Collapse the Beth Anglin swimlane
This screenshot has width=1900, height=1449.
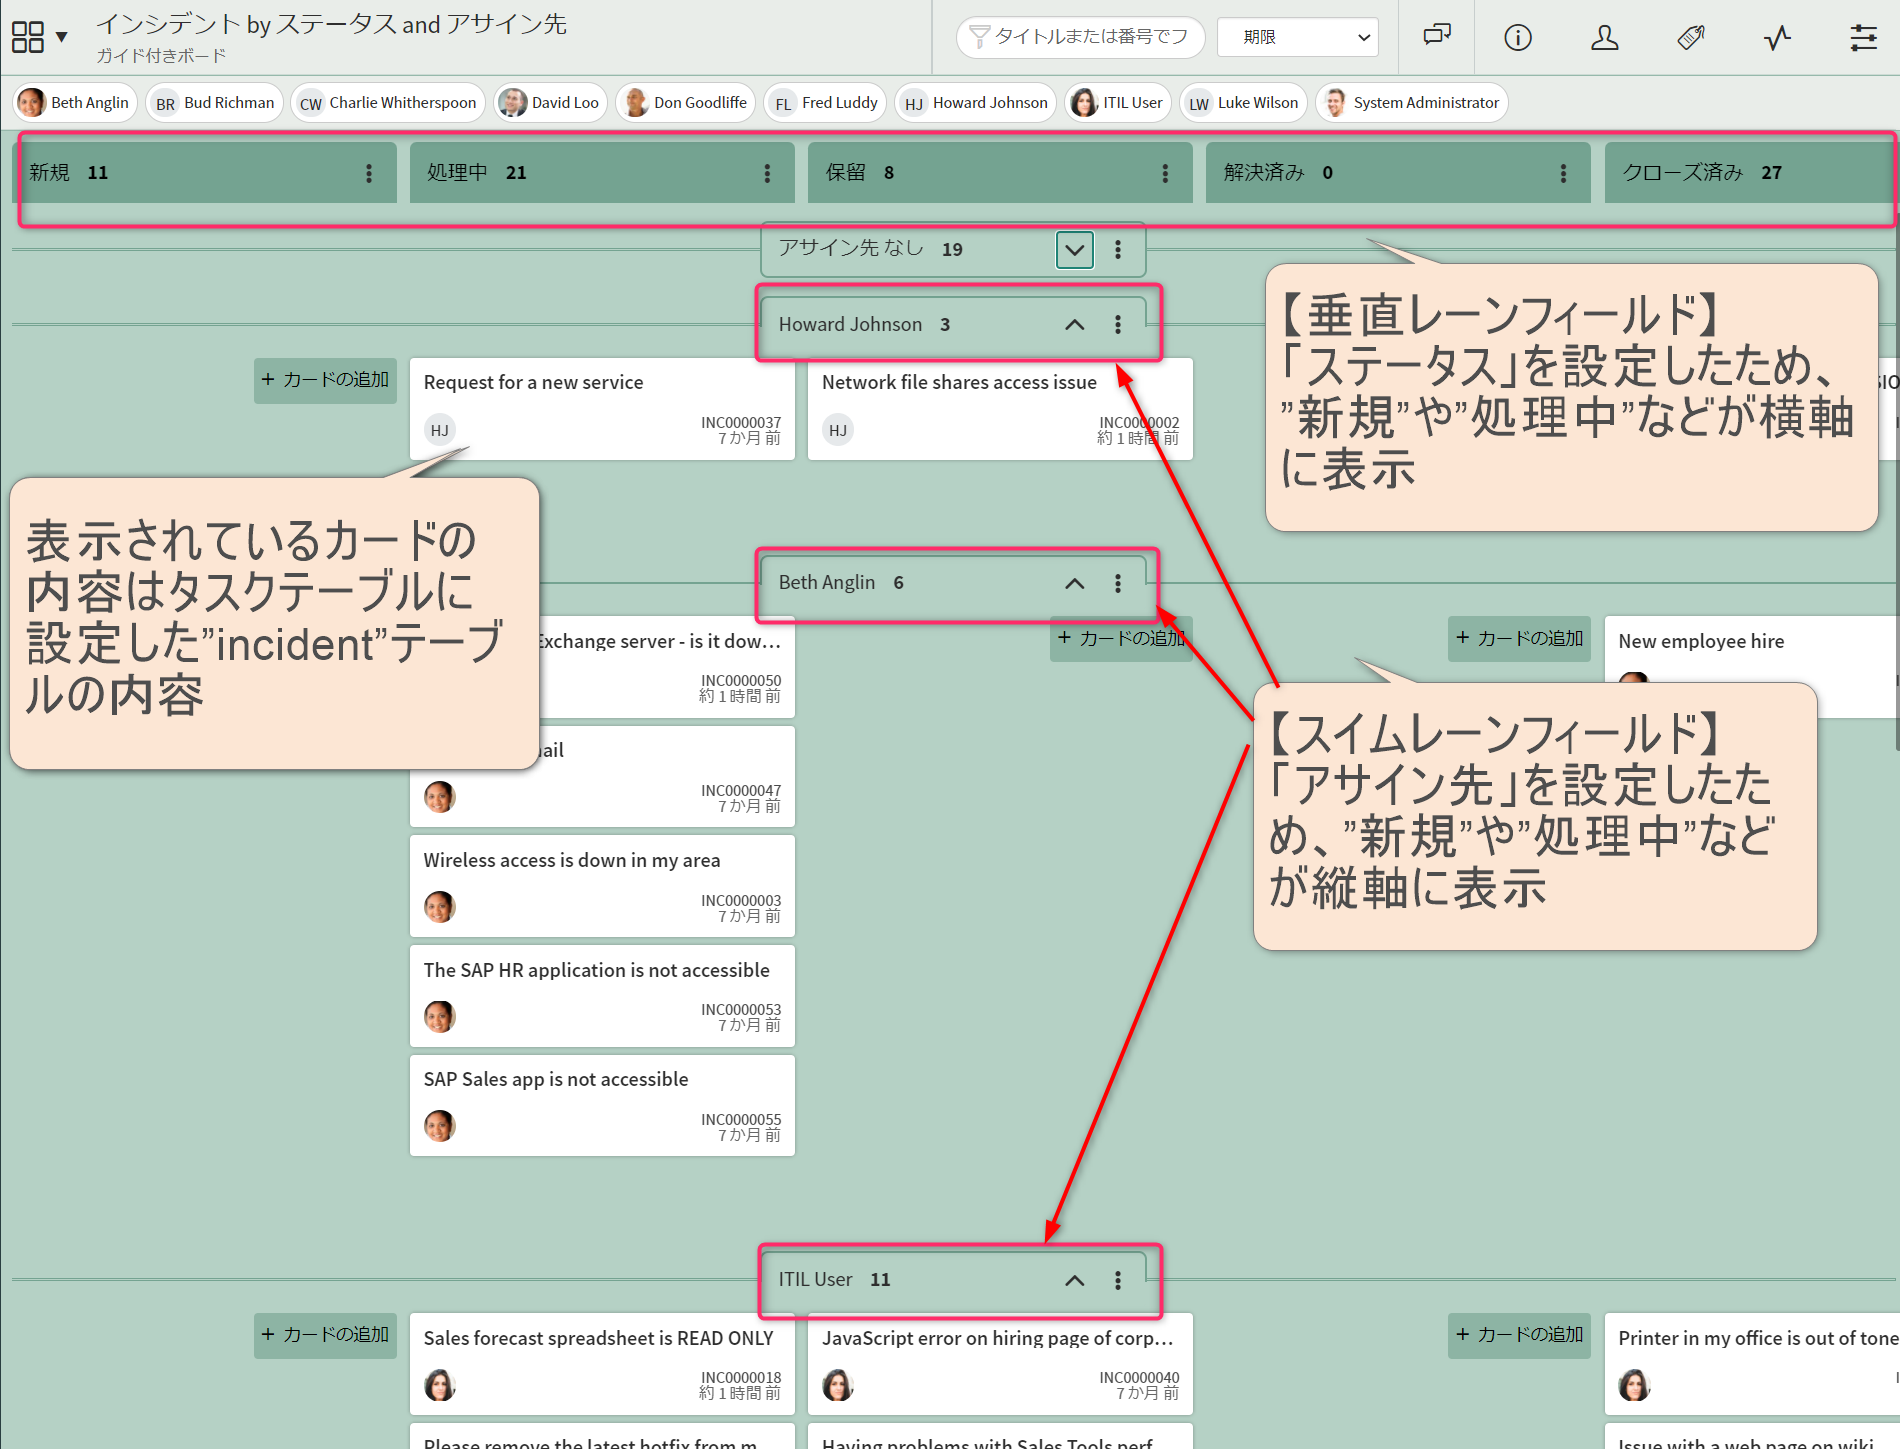pyautogui.click(x=1074, y=583)
